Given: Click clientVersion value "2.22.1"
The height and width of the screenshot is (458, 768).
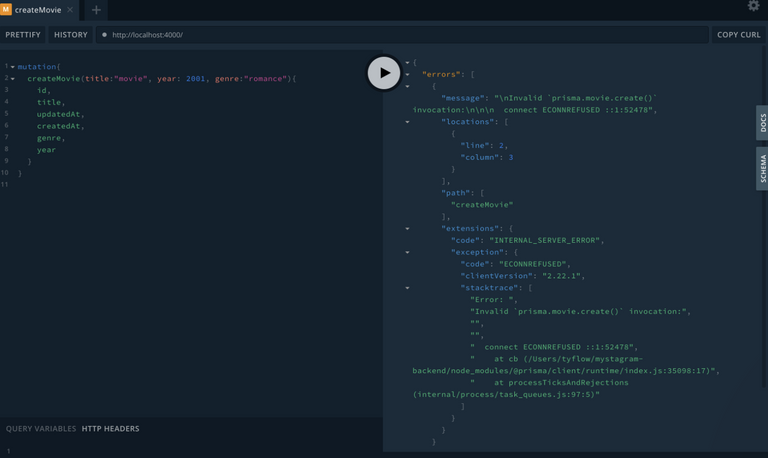Looking at the screenshot, I should pyautogui.click(x=561, y=276).
